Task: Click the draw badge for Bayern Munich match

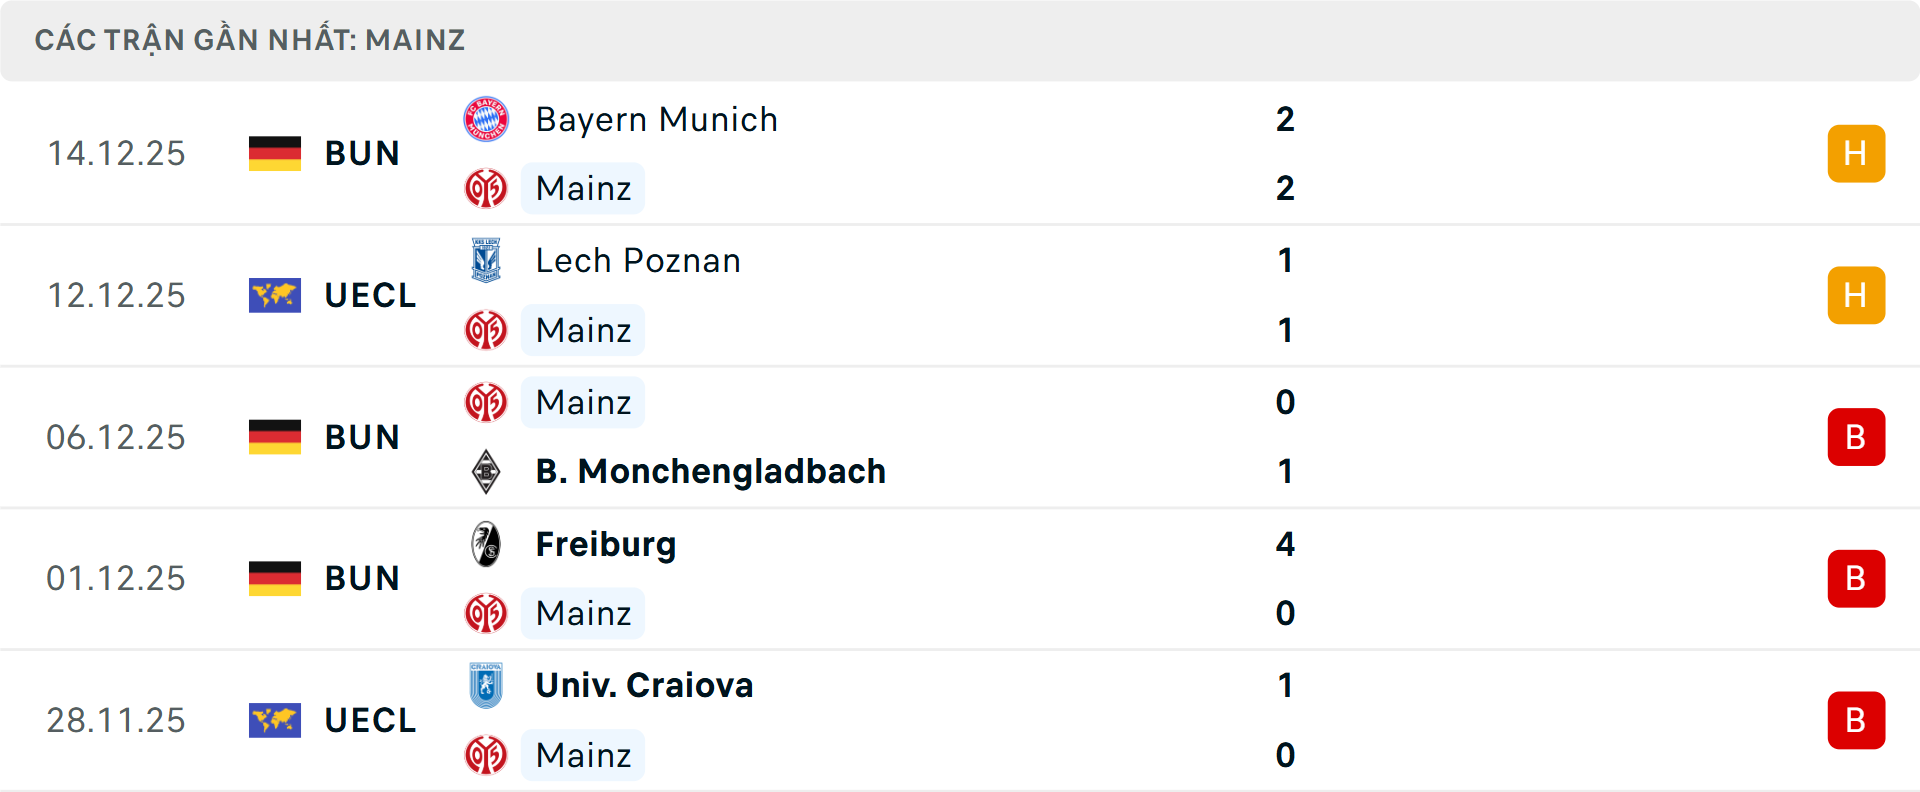Action: [x=1856, y=153]
